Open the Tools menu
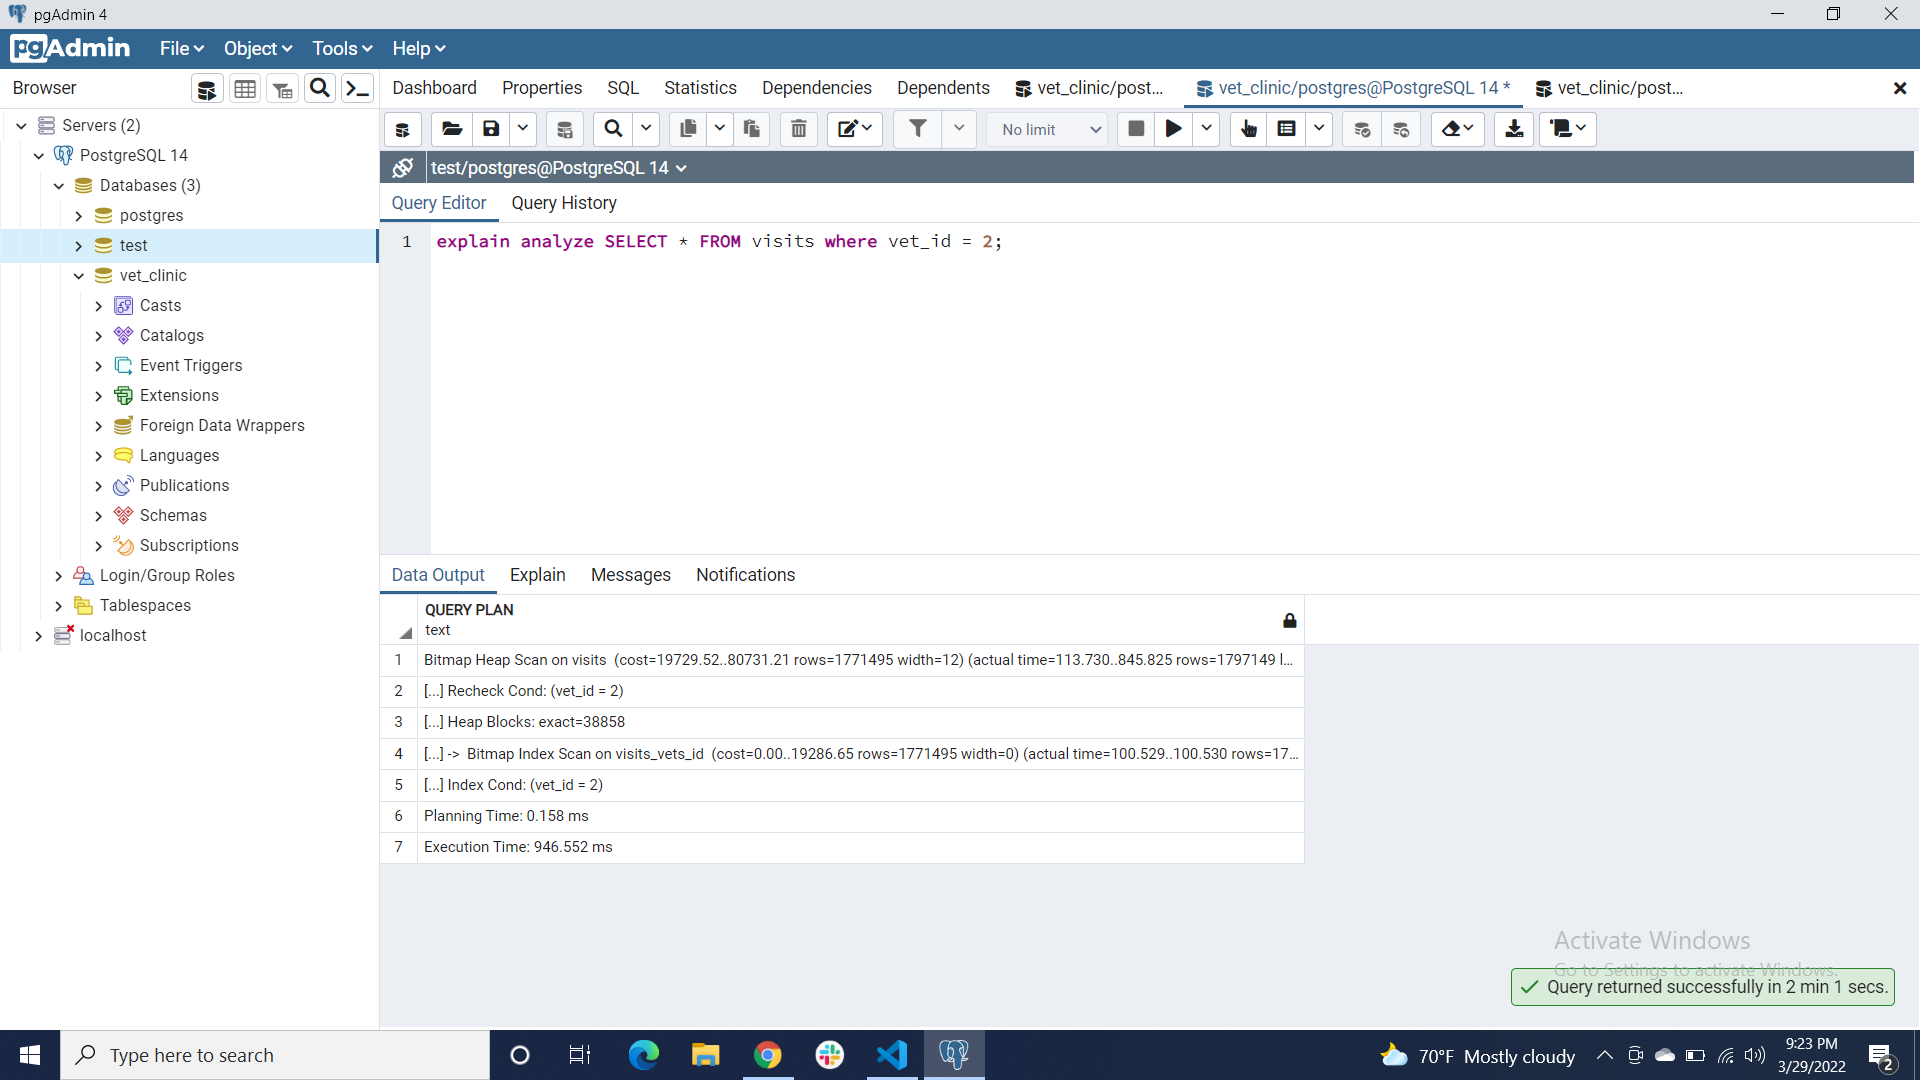This screenshot has height=1080, width=1920. [341, 49]
